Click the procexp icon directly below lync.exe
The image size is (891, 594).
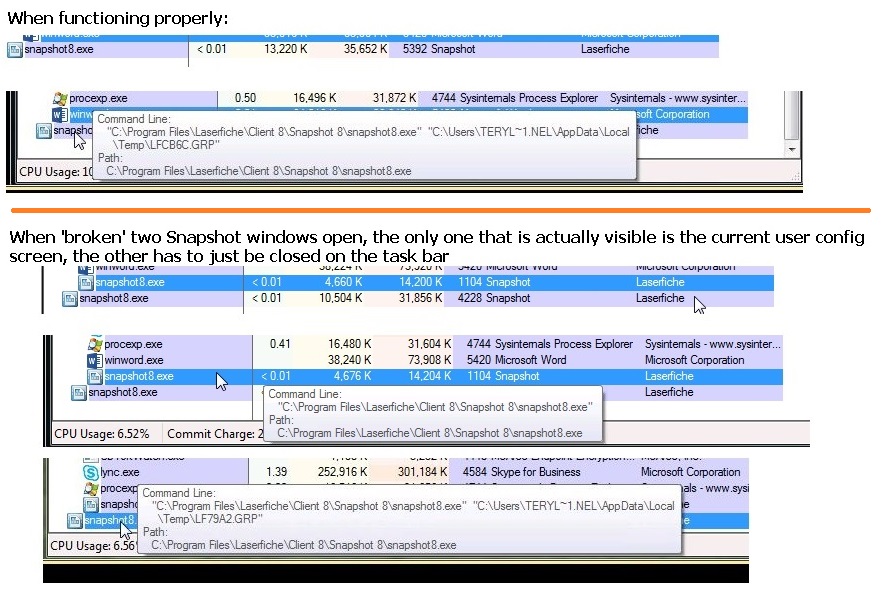coord(91,488)
